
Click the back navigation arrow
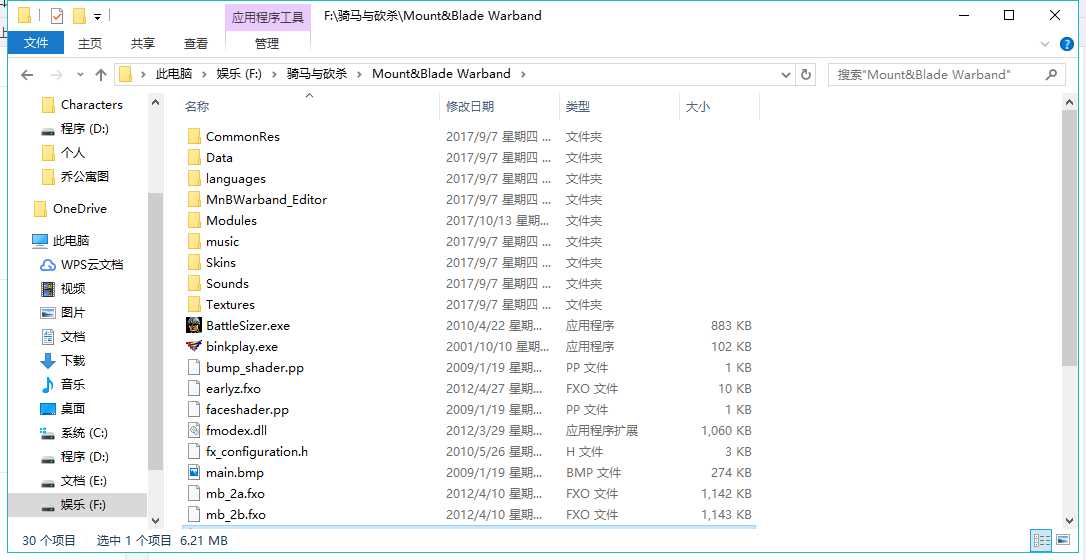(27, 75)
